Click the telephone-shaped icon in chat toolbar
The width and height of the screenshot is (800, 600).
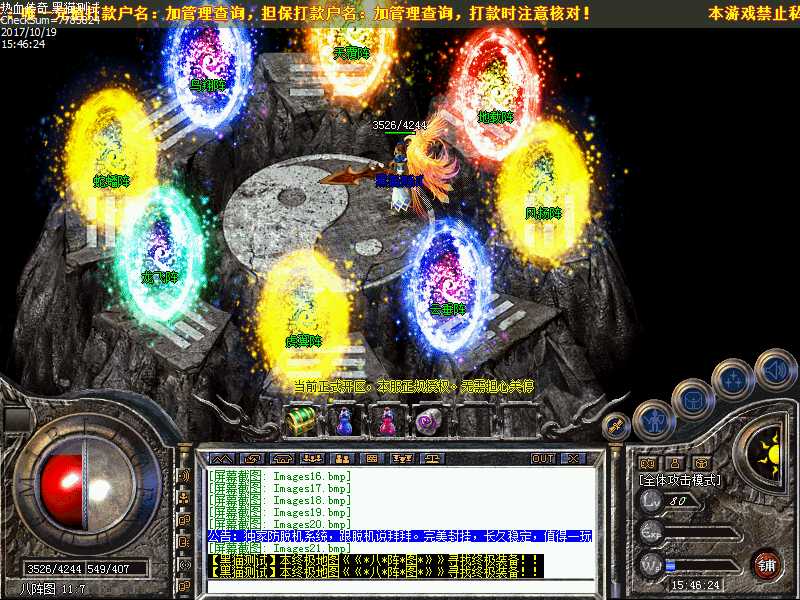tap(282, 459)
